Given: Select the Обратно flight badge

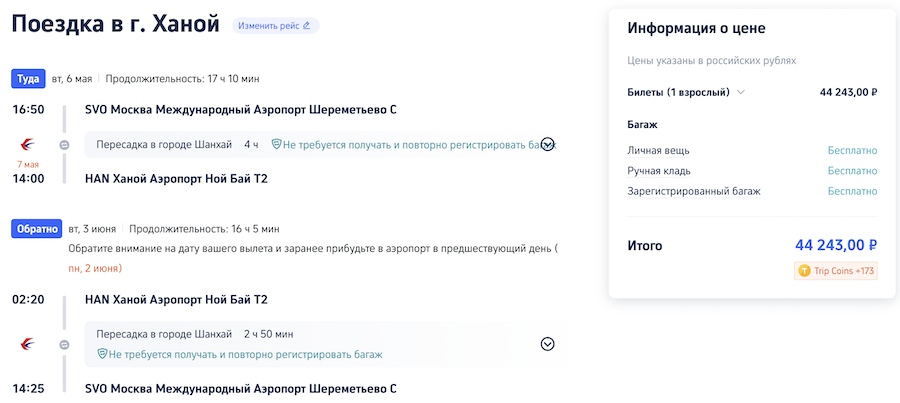Looking at the screenshot, I should click(x=36, y=229).
